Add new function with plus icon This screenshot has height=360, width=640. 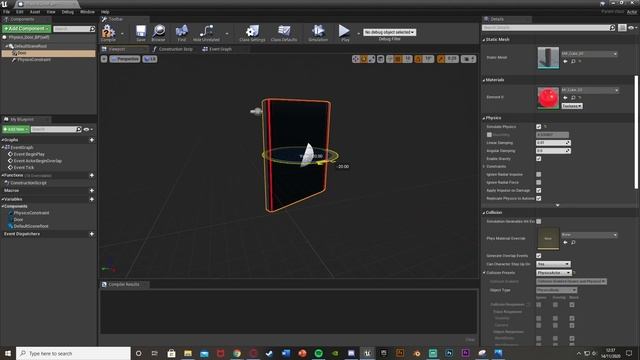(x=91, y=175)
